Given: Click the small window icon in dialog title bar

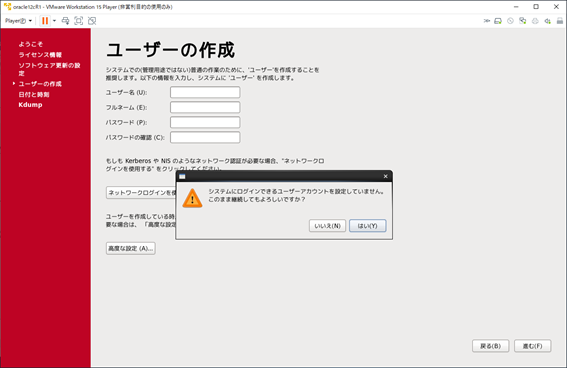Looking at the screenshot, I should [x=182, y=176].
